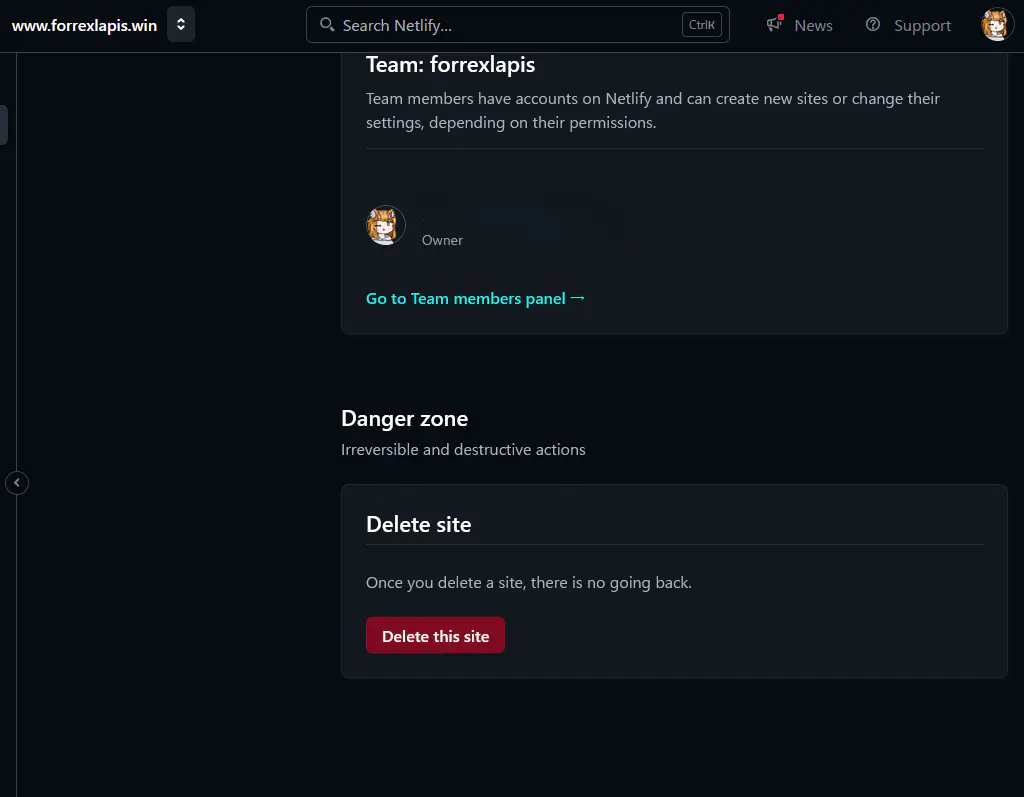Click the News megaphone icon
Viewport: 1024px width, 797px height.
773,25
